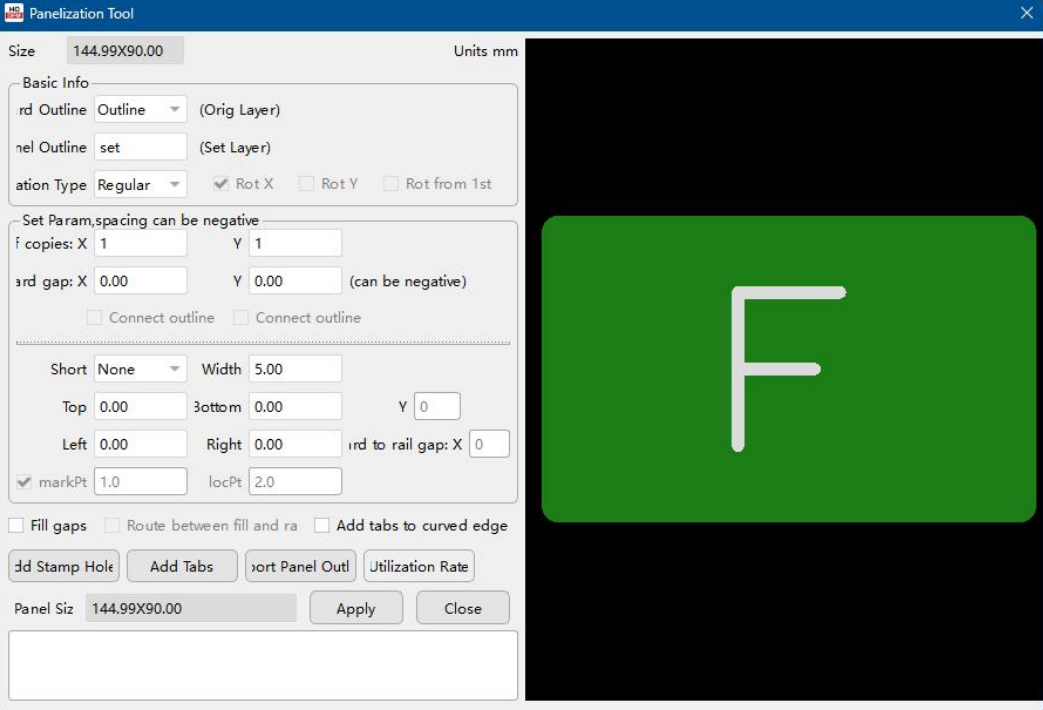Click the empty message text box at bottom
The width and height of the screenshot is (1043, 710).
pyautogui.click(x=263, y=665)
